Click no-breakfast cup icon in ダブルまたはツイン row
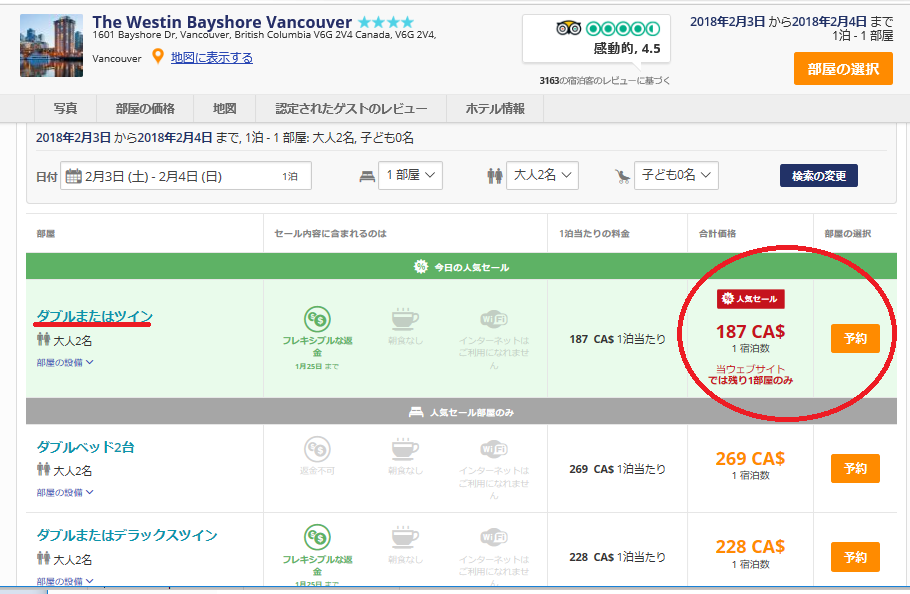 (x=405, y=319)
